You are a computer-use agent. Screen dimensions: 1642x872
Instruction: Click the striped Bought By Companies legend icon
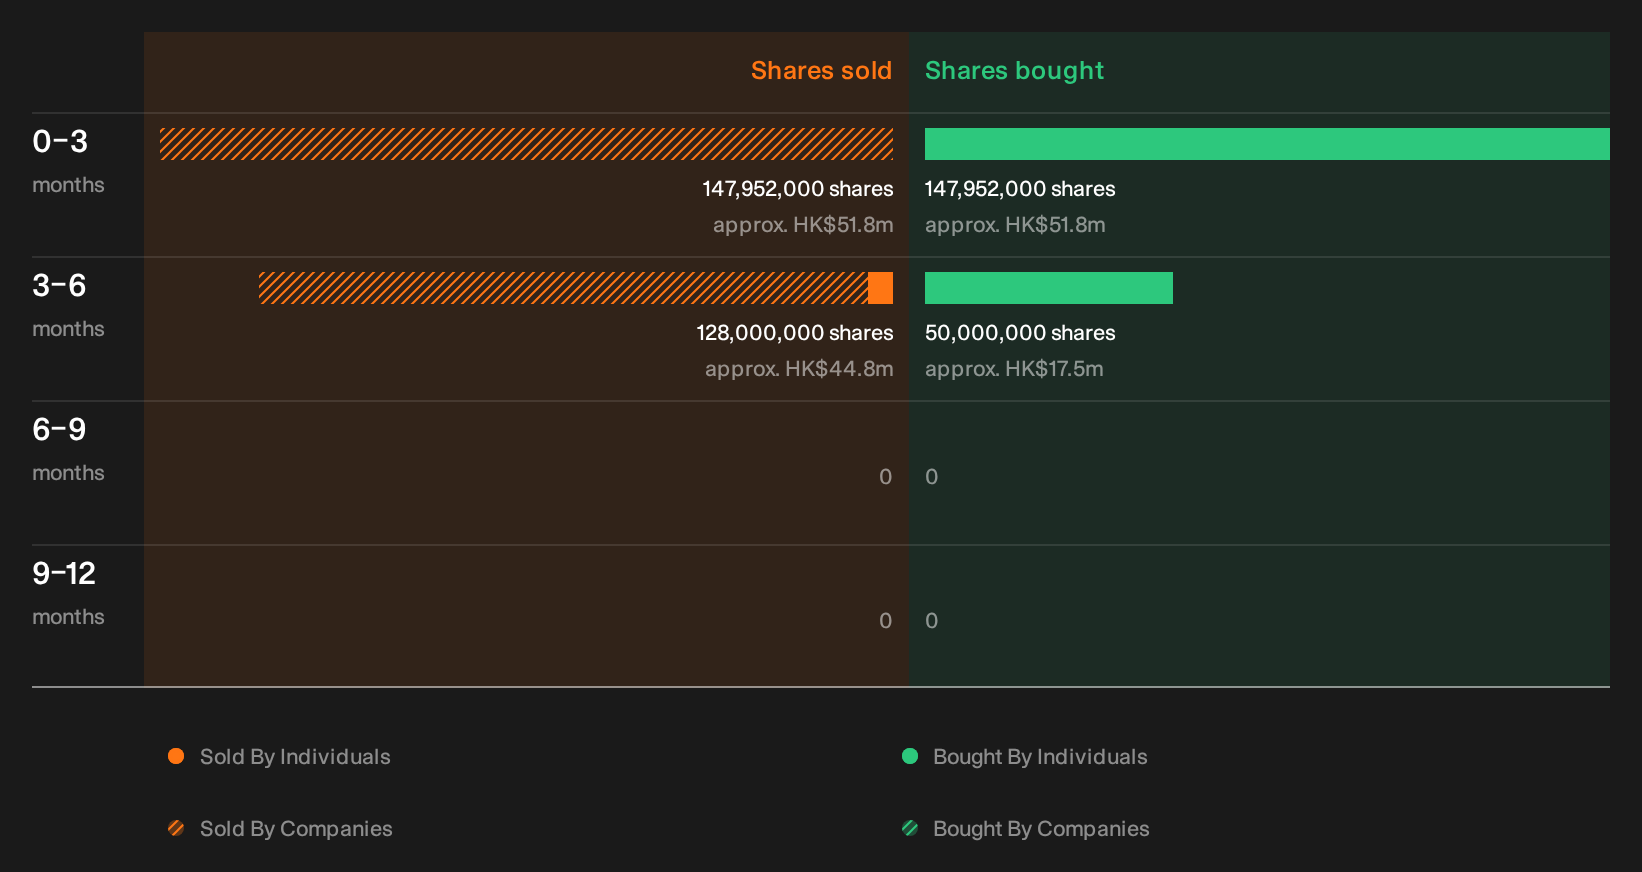(x=910, y=828)
